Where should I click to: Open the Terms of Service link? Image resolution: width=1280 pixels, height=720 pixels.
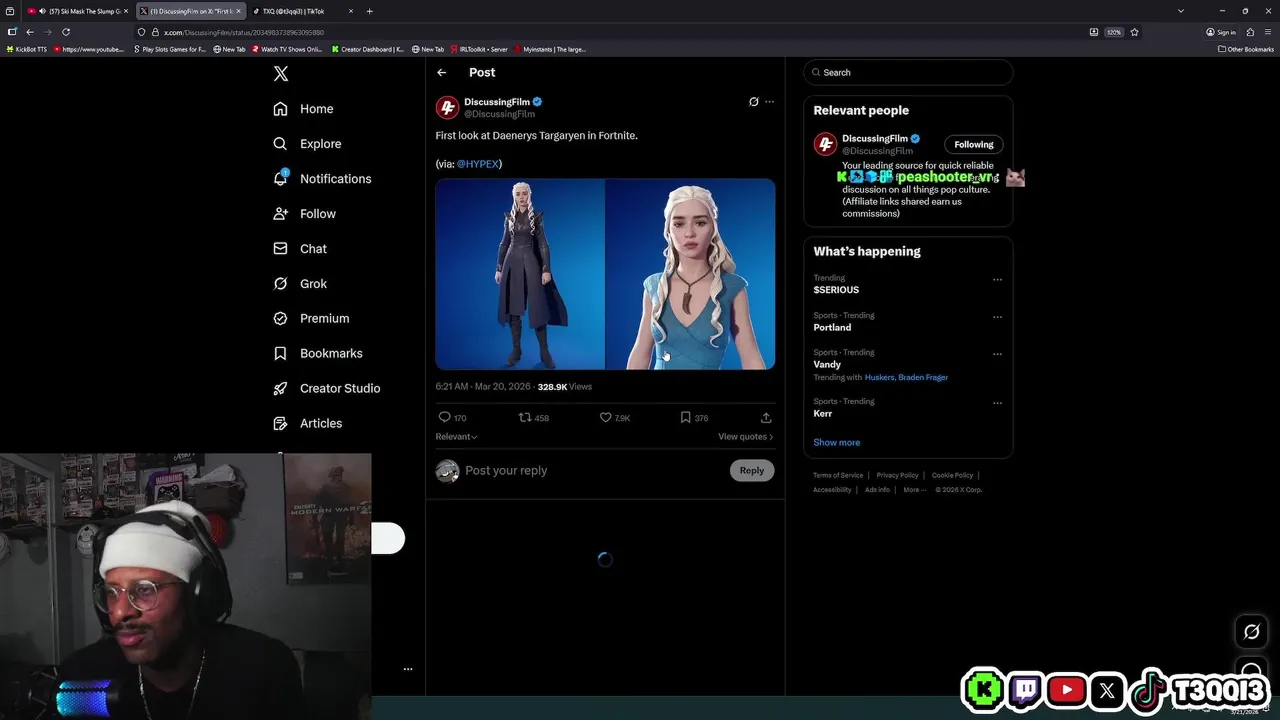tap(838, 476)
